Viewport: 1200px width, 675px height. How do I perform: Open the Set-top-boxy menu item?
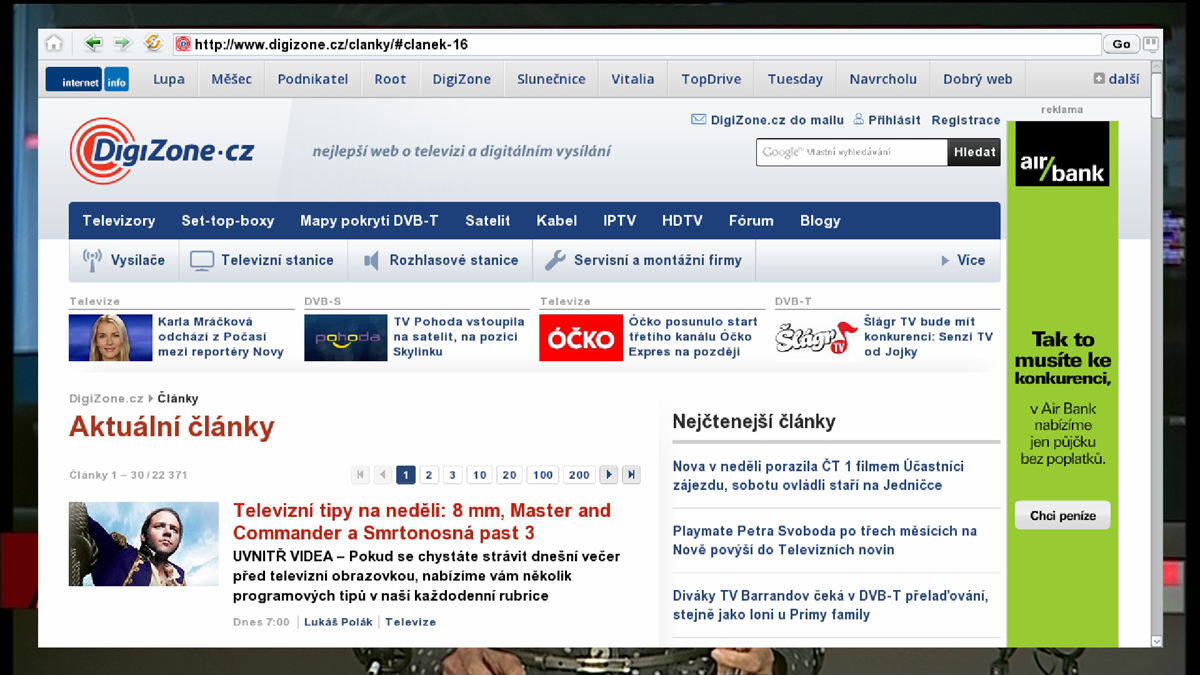point(228,221)
